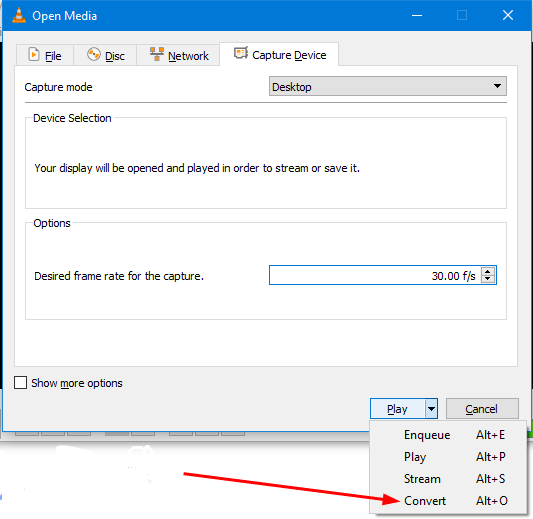This screenshot has height=519, width=533.
Task: Minimize the Open Media dialog
Action: (417, 15)
